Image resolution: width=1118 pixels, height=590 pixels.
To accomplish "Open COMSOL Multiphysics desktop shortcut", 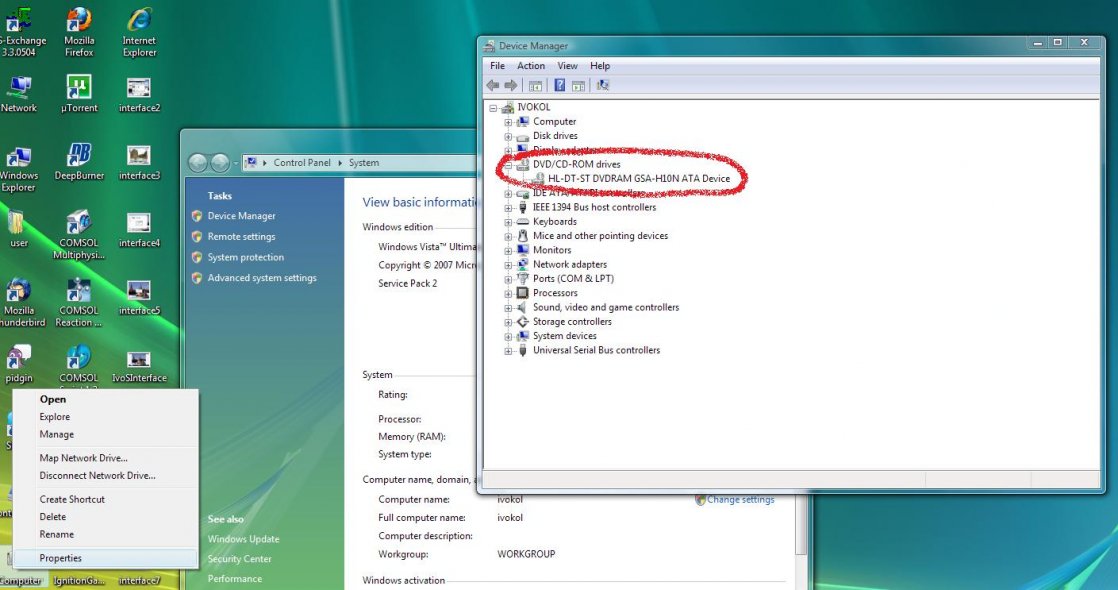I will 78,224.
